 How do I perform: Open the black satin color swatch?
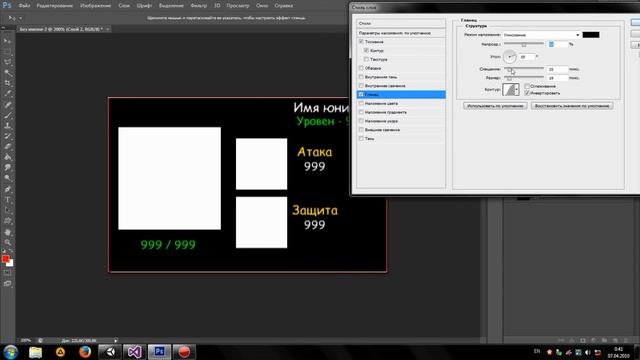[x=591, y=35]
